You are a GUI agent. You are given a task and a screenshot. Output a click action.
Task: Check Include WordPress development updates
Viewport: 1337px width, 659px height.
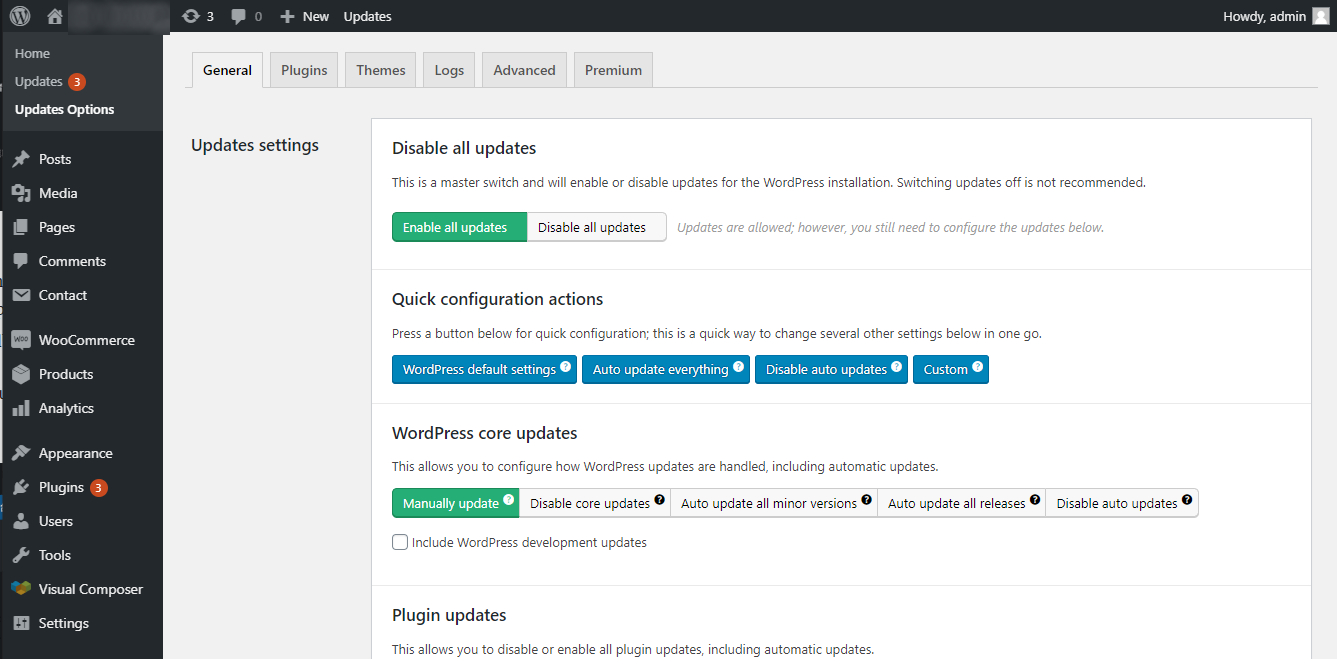pos(400,543)
